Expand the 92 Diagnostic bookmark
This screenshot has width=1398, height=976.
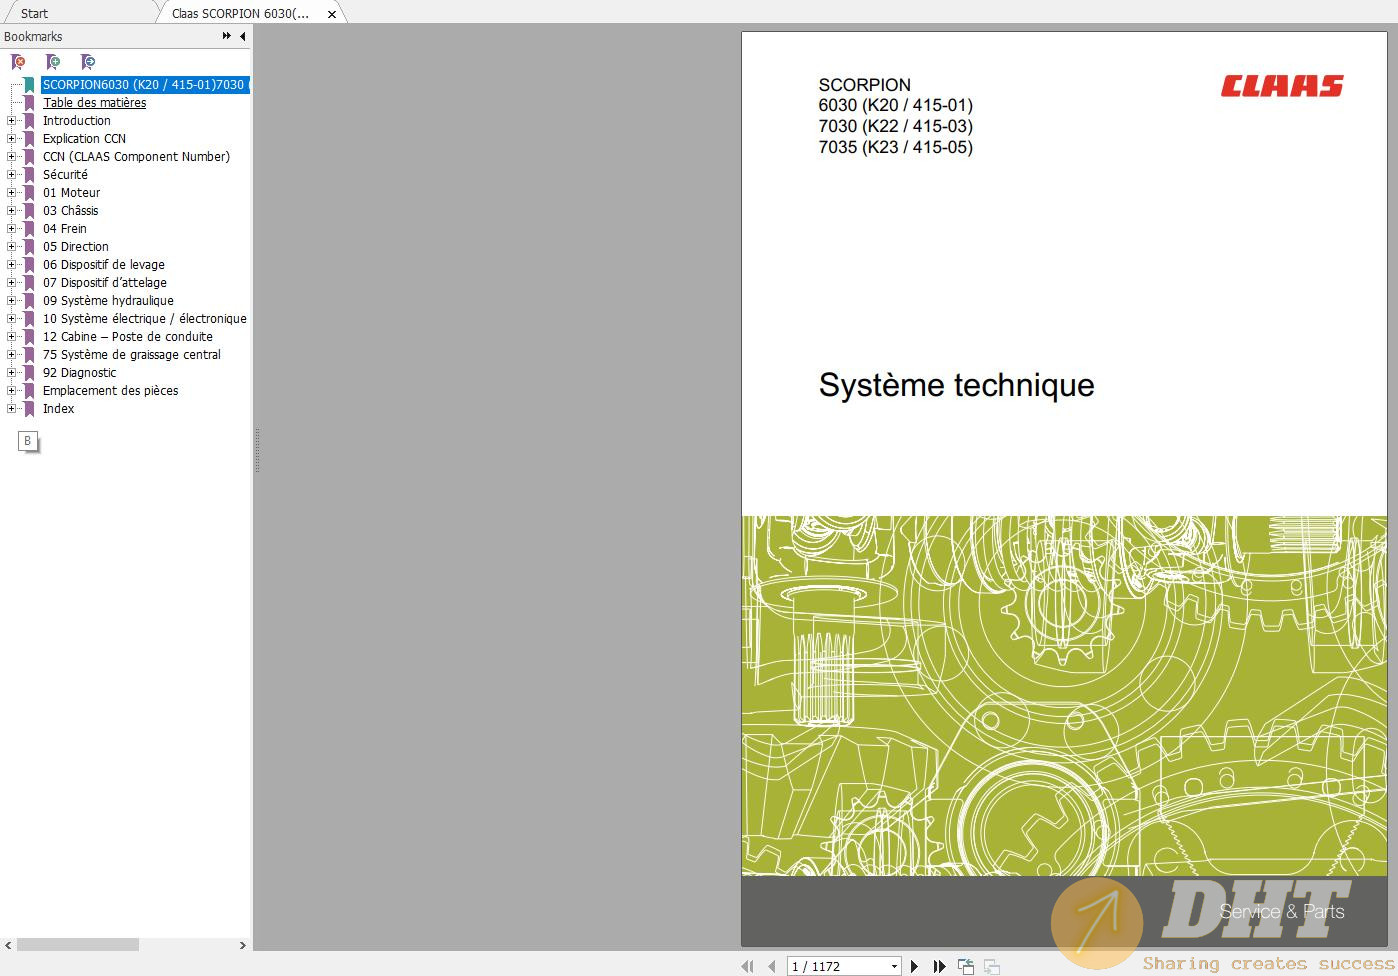pyautogui.click(x=12, y=373)
